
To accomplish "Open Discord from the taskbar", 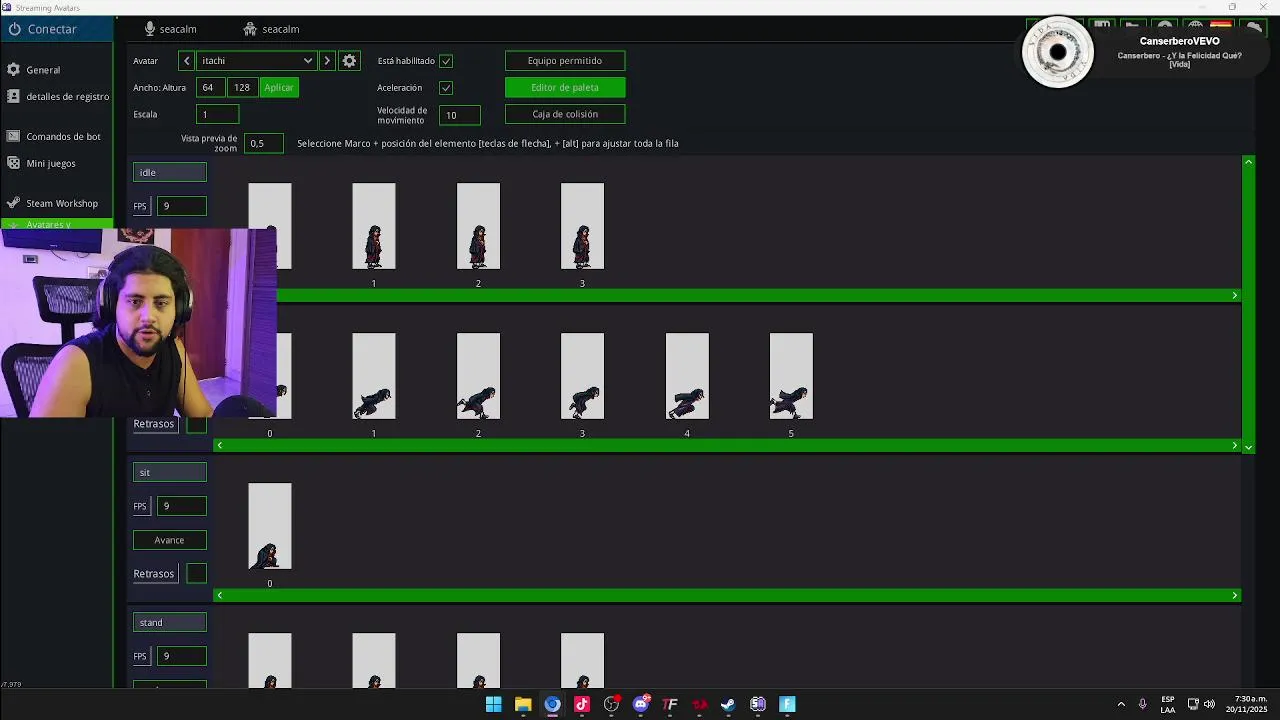I will pyautogui.click(x=641, y=704).
